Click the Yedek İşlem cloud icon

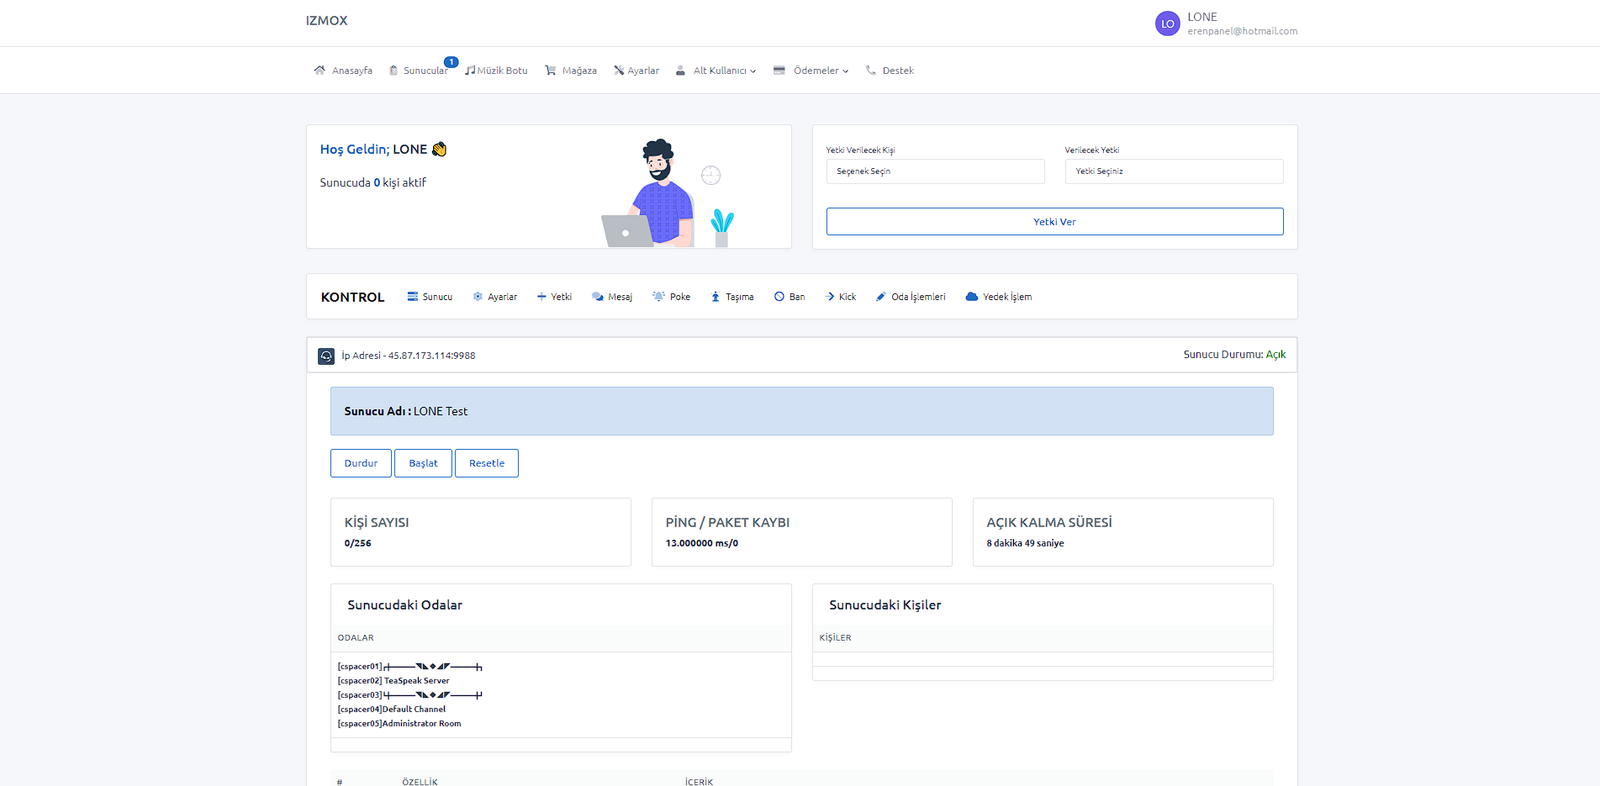971,297
